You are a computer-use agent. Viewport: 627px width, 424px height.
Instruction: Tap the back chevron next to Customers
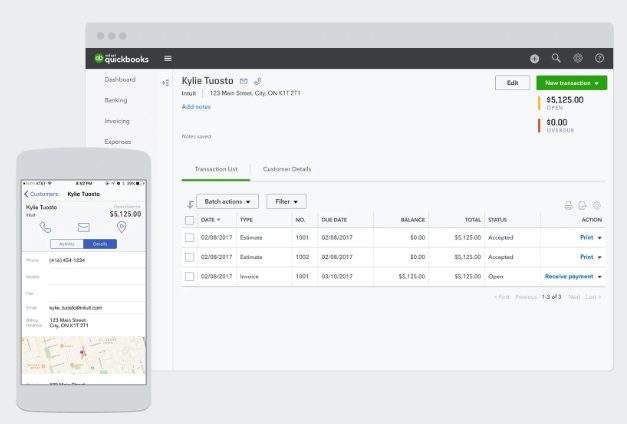tap(26, 194)
